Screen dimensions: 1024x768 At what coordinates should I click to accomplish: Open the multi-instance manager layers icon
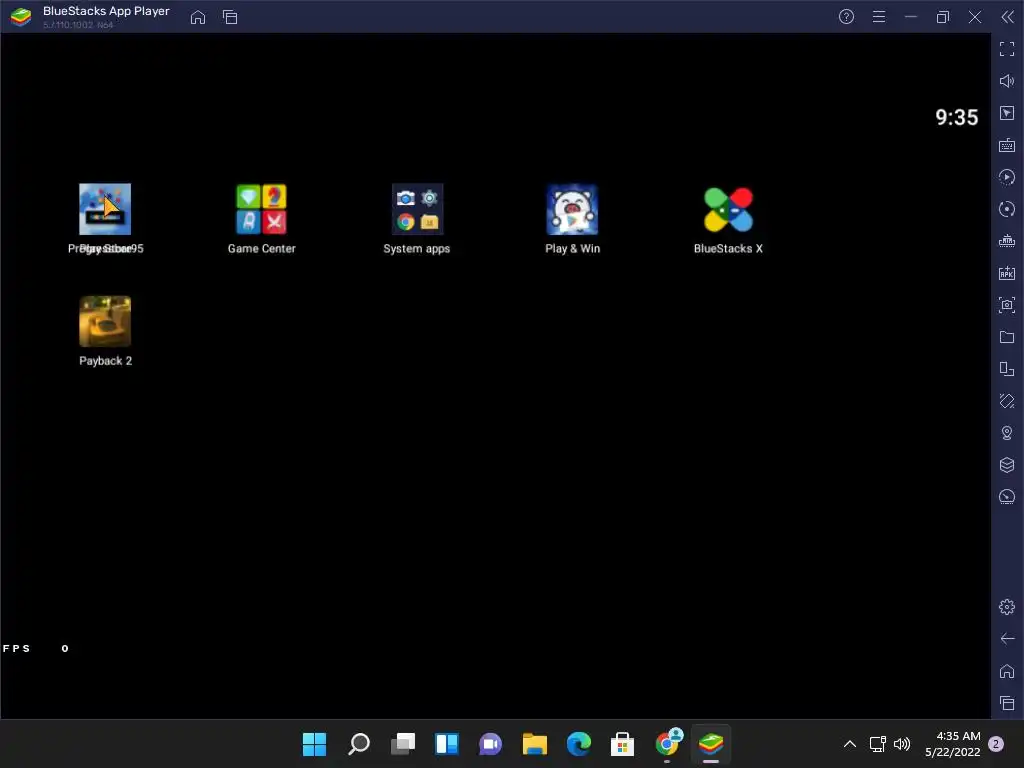click(x=1007, y=465)
